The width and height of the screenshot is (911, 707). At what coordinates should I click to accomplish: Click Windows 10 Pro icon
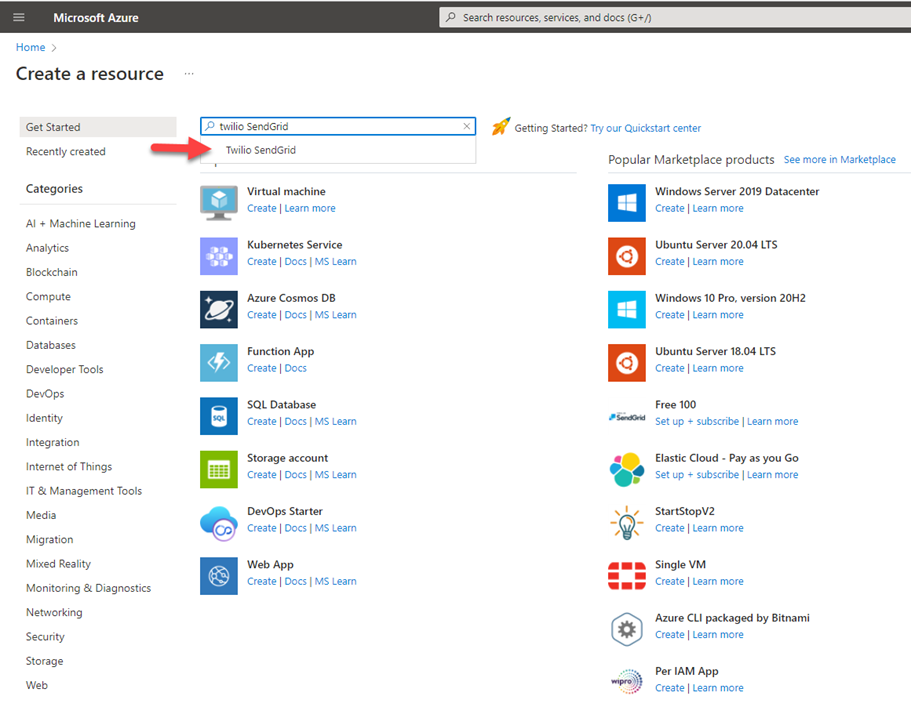pyautogui.click(x=626, y=309)
